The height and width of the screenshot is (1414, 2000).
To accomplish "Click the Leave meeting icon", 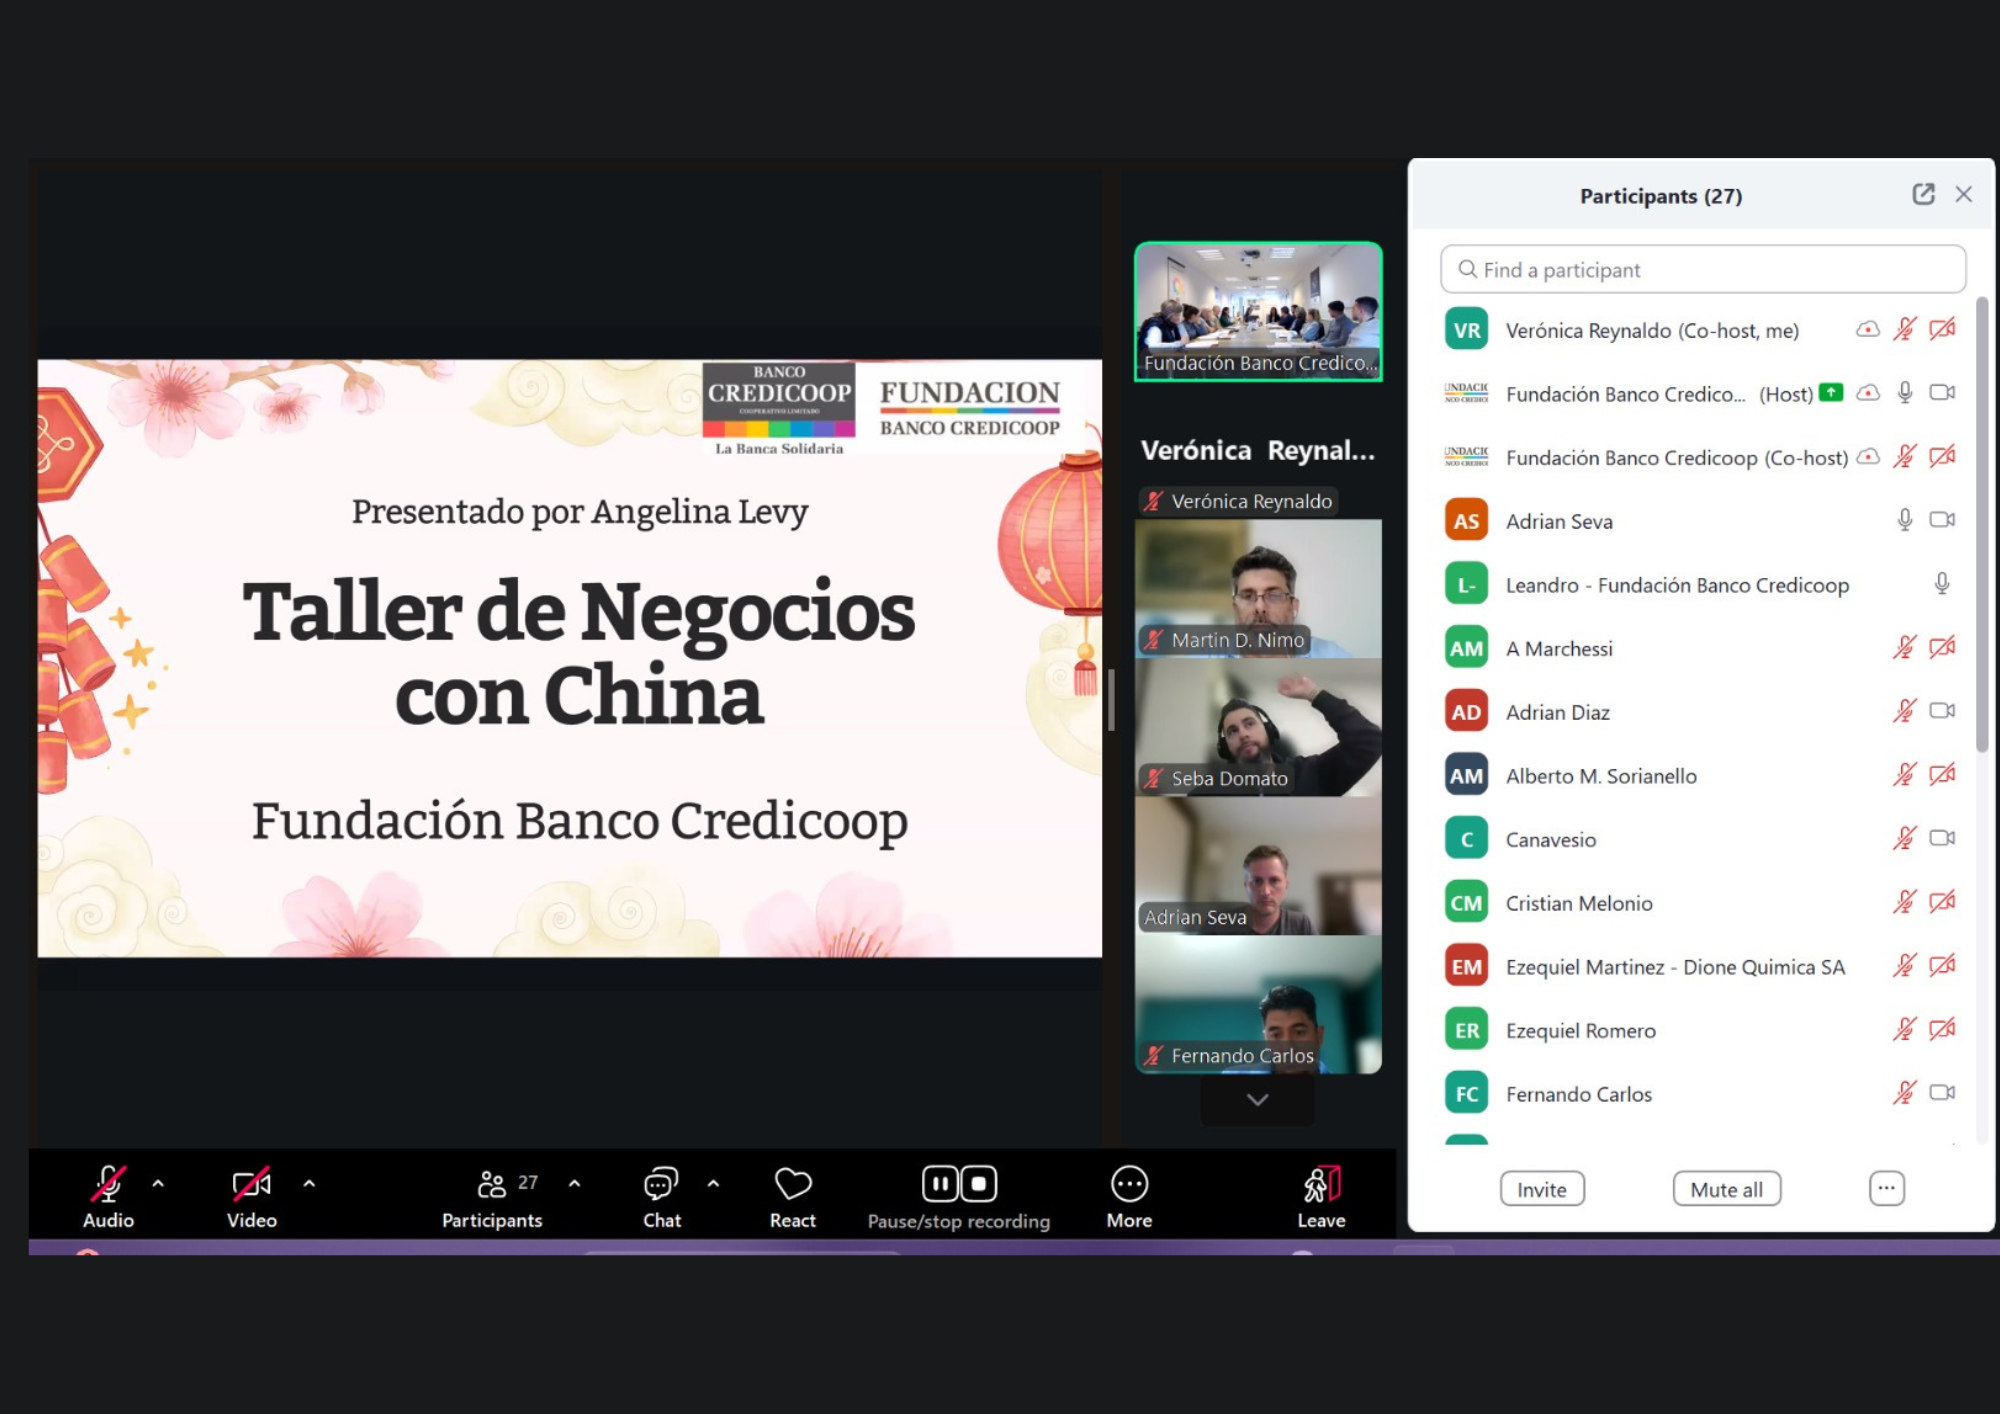I will tap(1321, 1185).
